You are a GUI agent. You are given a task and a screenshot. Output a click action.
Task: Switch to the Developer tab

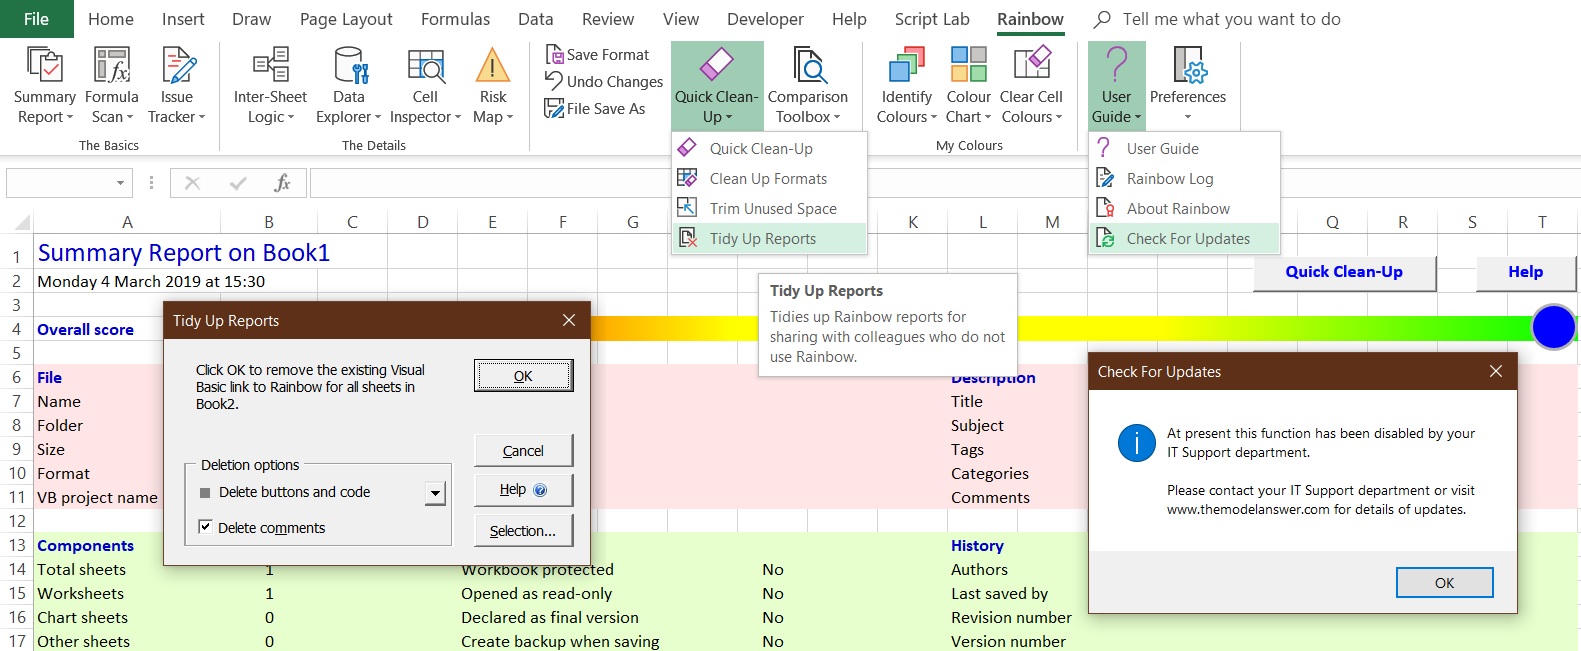tap(765, 19)
